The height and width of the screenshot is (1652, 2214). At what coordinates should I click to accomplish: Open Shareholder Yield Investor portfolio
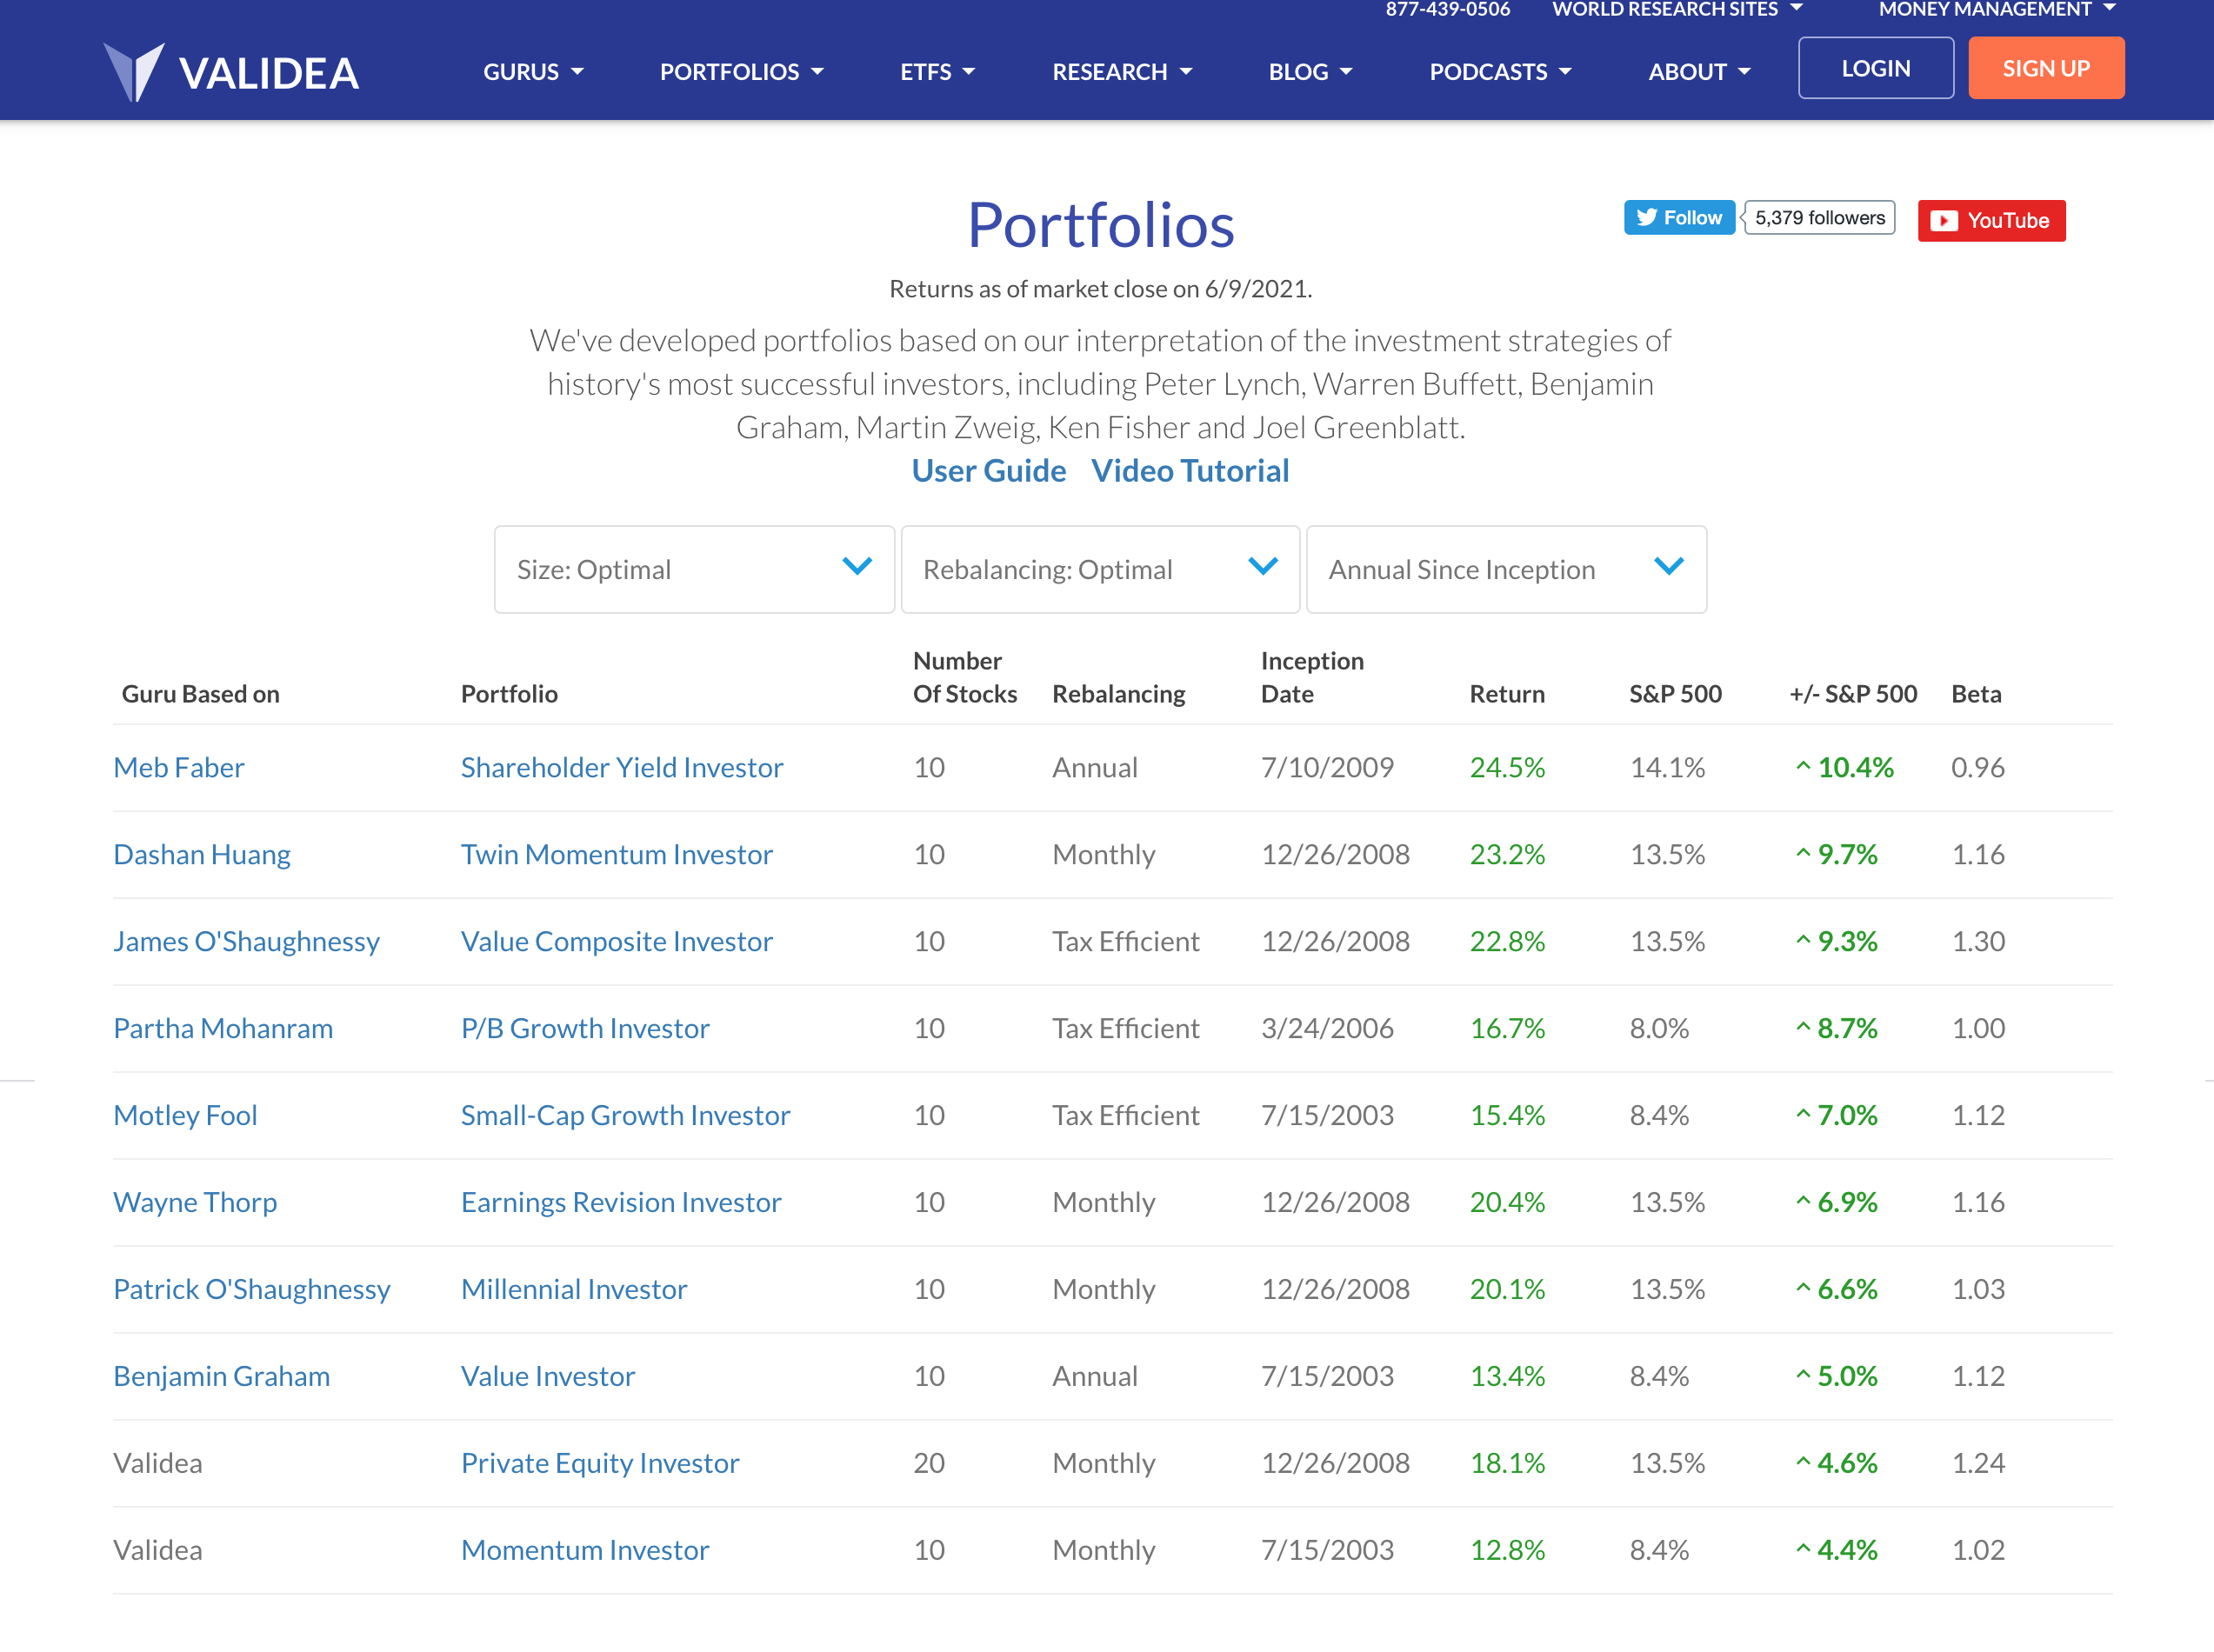[622, 768]
